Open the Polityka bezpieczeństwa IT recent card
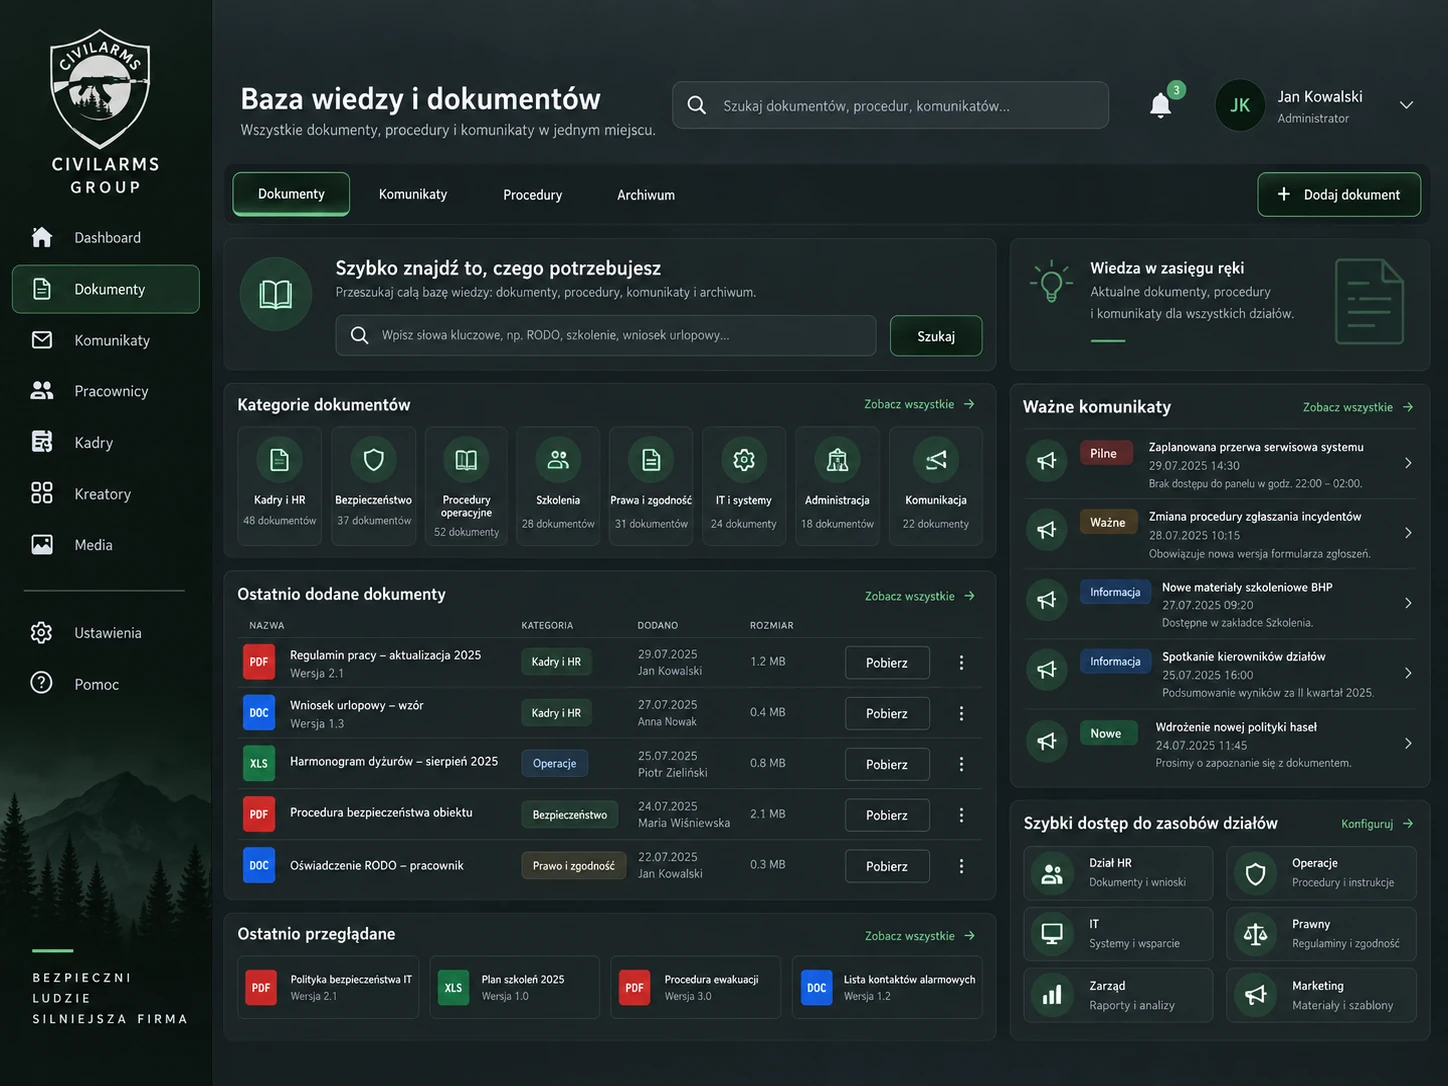This screenshot has height=1086, width=1448. [x=328, y=987]
